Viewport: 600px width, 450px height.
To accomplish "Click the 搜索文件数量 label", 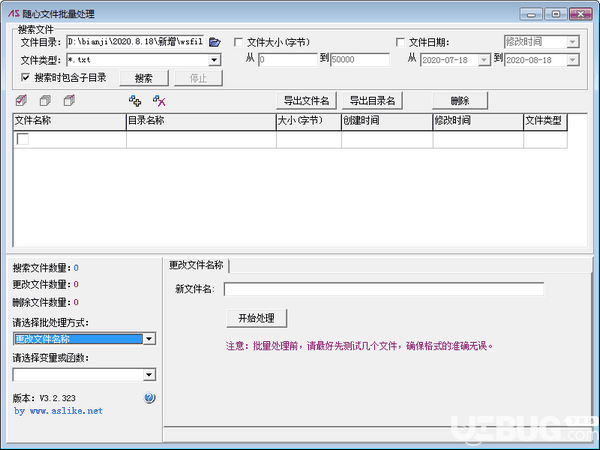I will click(42, 268).
